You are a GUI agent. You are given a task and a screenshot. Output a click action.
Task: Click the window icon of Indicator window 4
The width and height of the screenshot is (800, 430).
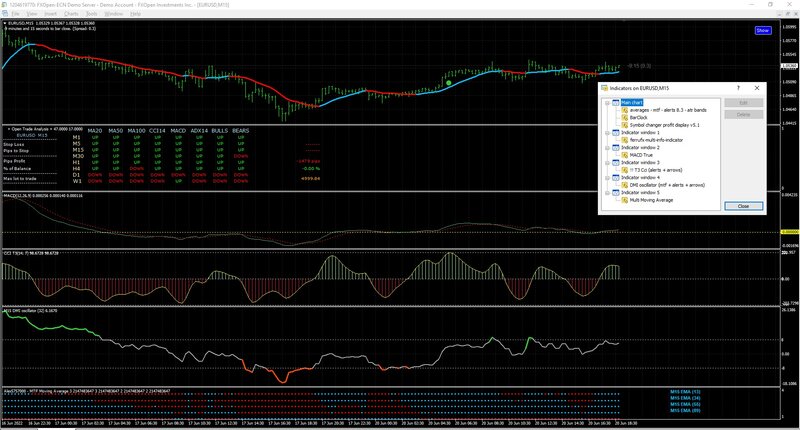616,178
